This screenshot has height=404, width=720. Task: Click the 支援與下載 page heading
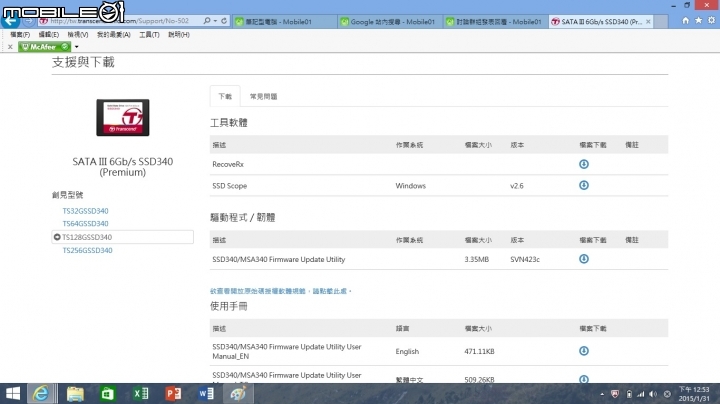click(x=83, y=62)
